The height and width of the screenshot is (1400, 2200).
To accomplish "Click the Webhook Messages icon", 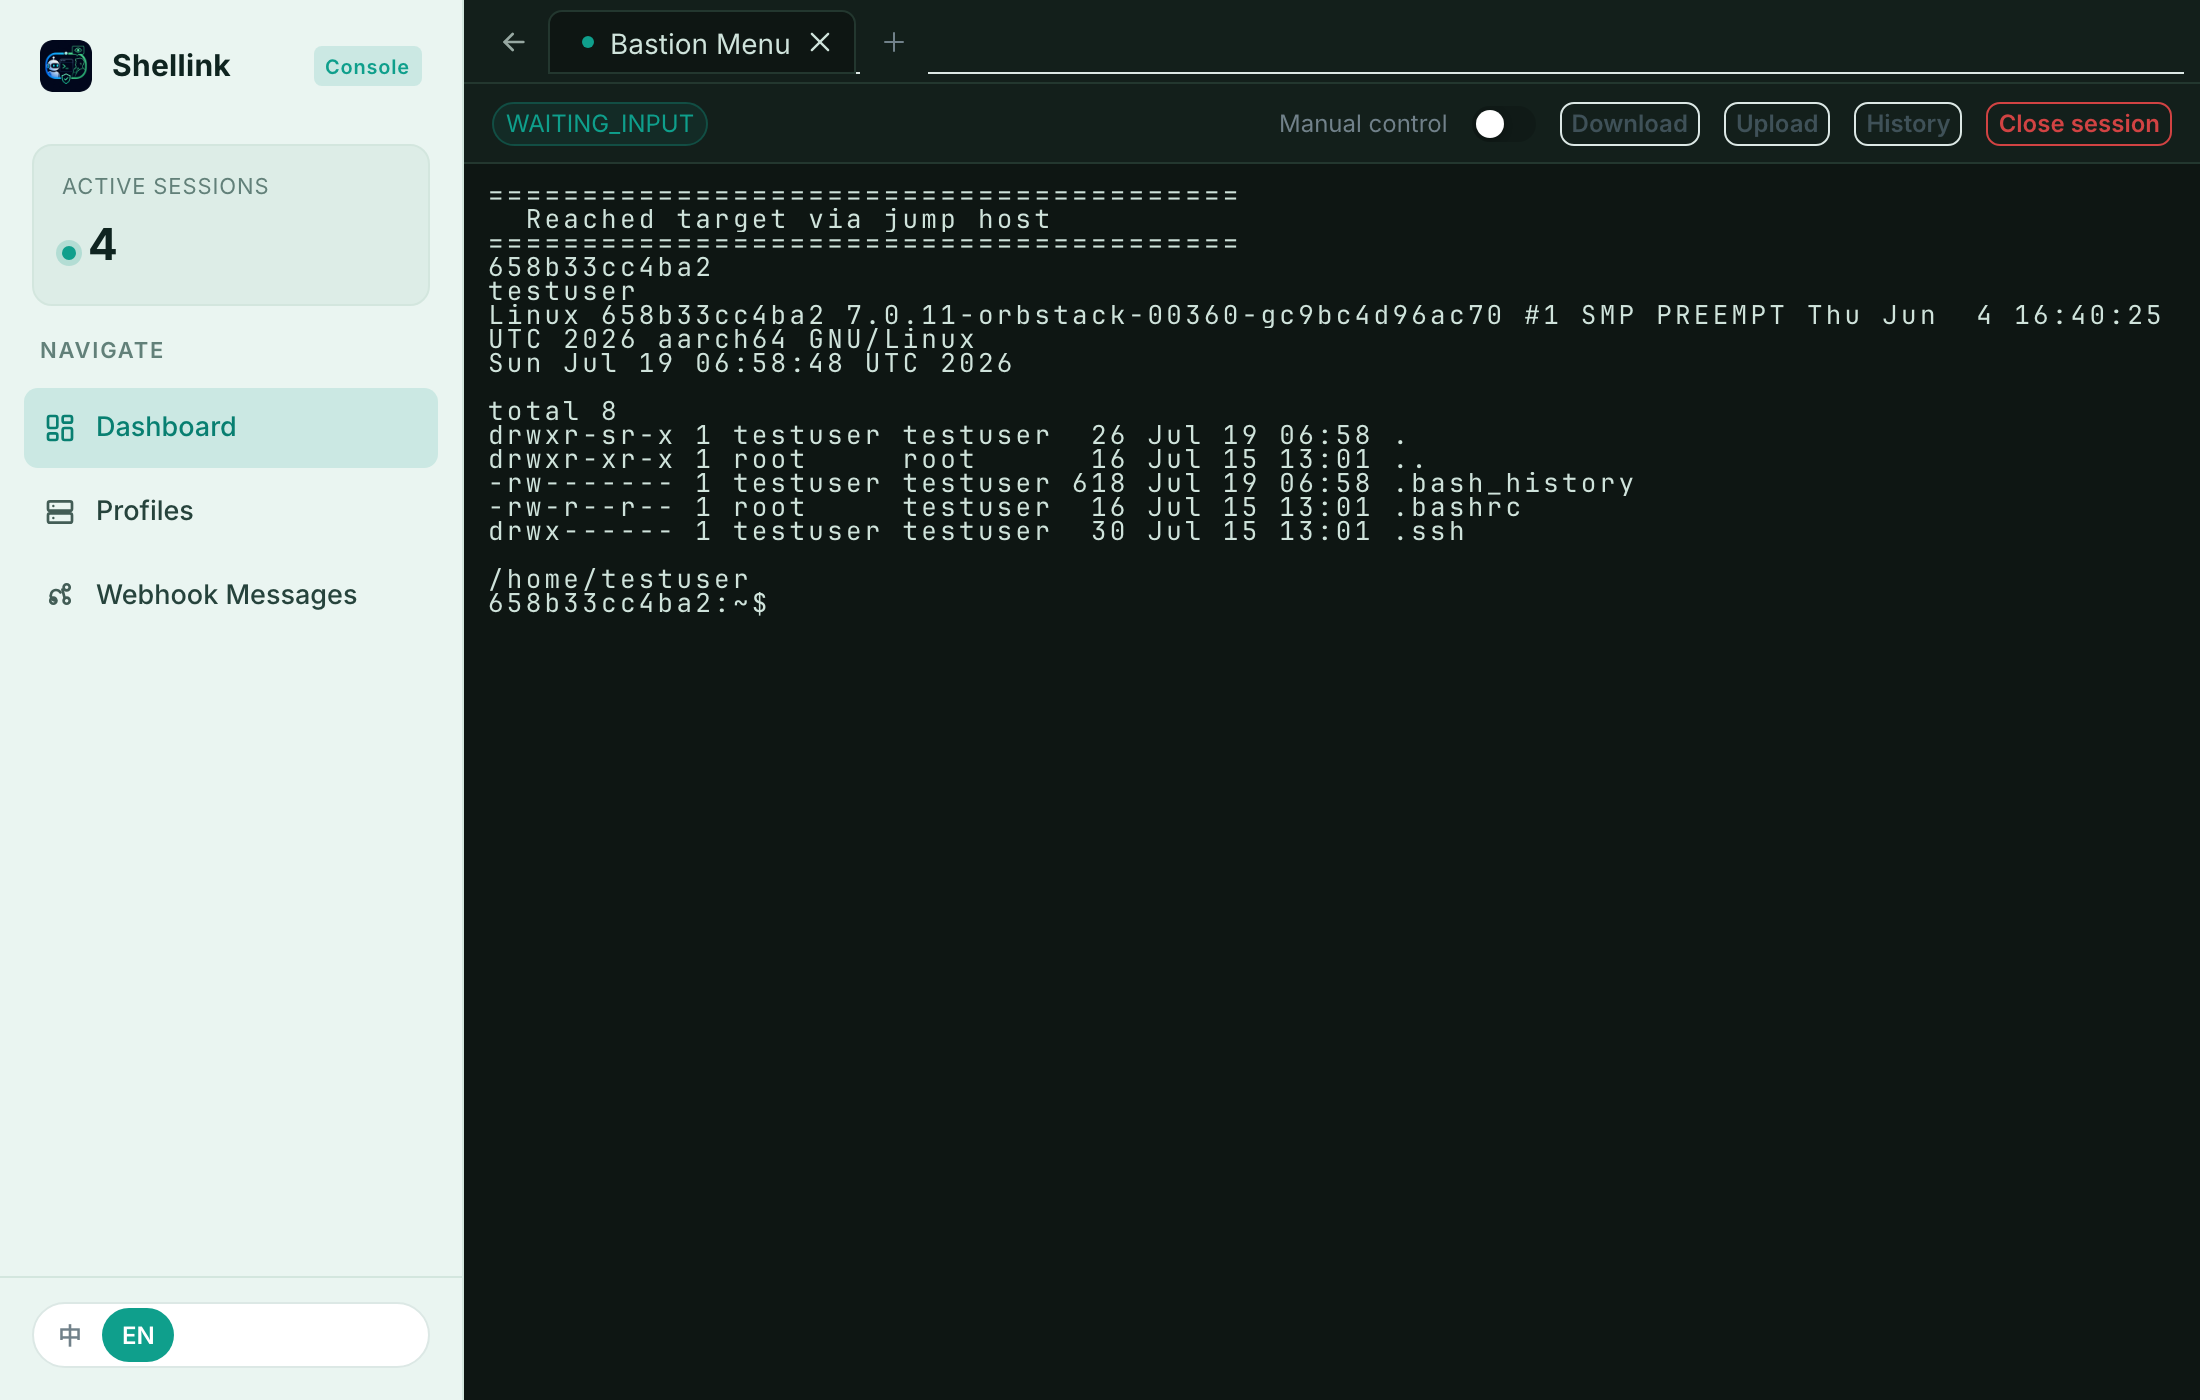I will [60, 596].
